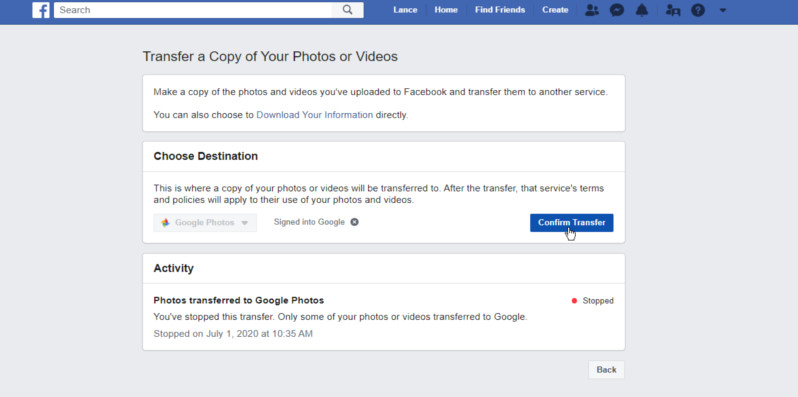
Task: Focus the Facebook Search field
Action: [x=193, y=10]
